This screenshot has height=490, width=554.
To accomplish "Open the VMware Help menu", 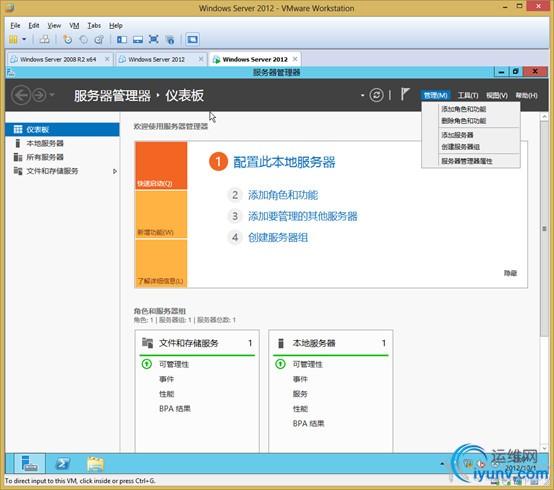I will (116, 25).
